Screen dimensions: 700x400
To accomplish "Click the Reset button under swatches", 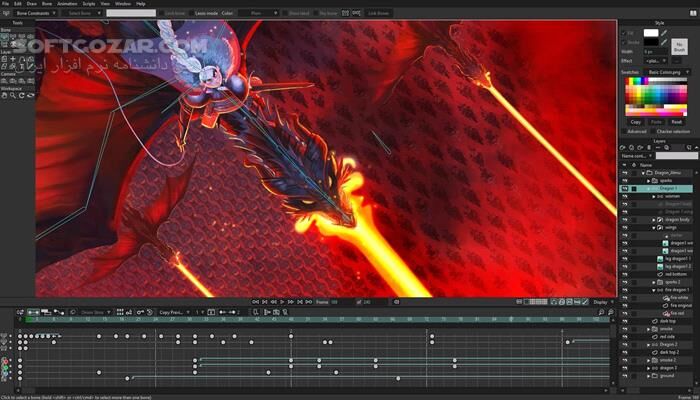I will (678, 121).
